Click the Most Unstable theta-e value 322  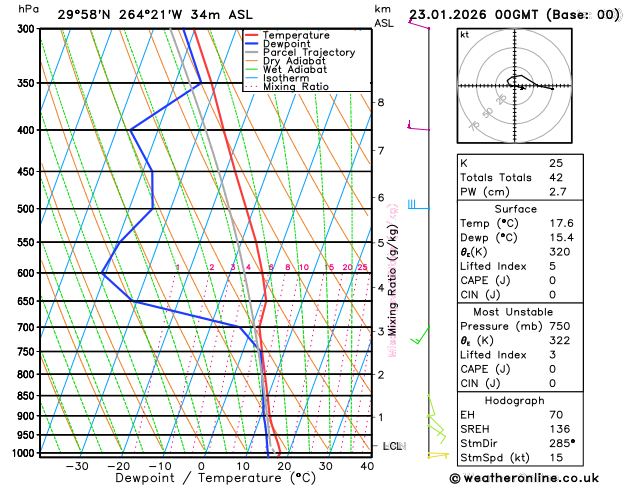tap(560, 340)
